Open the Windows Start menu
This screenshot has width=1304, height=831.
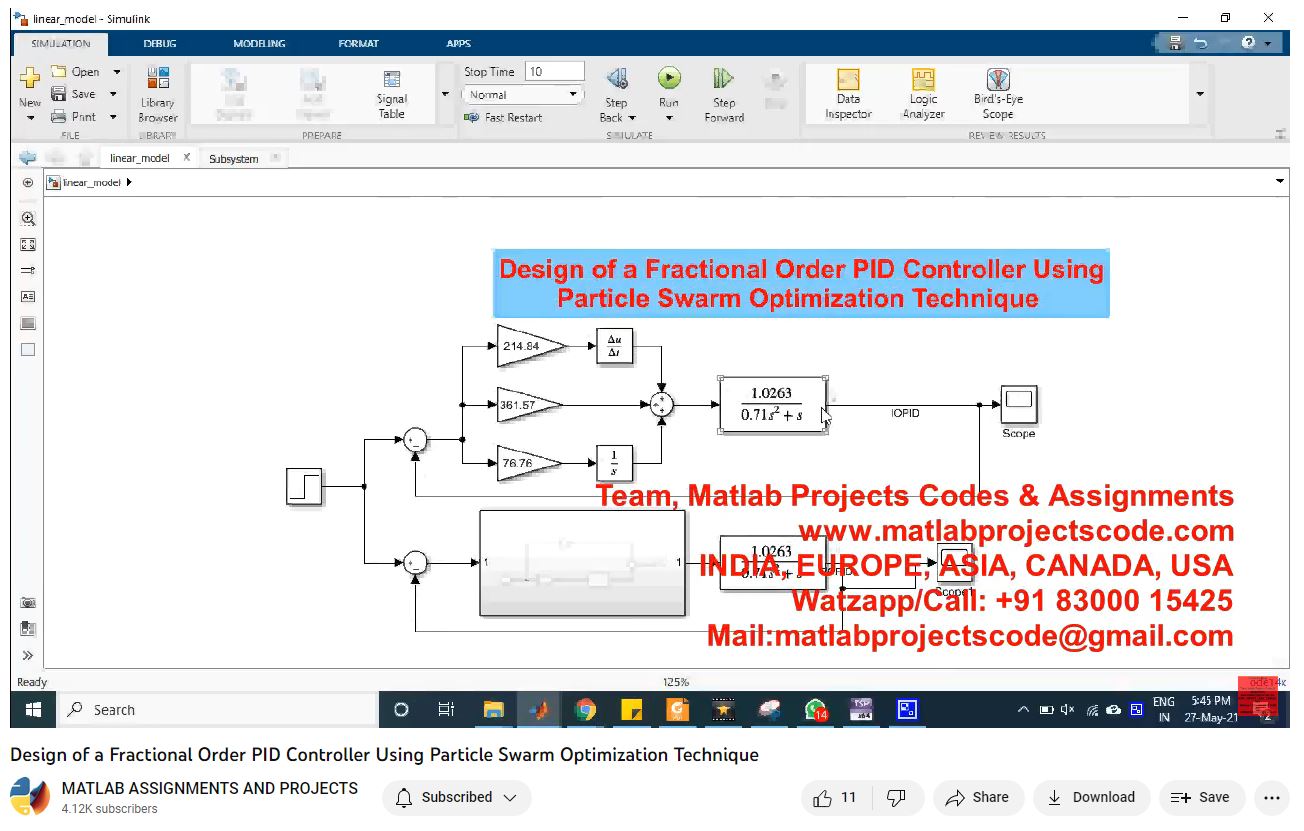coord(32,710)
